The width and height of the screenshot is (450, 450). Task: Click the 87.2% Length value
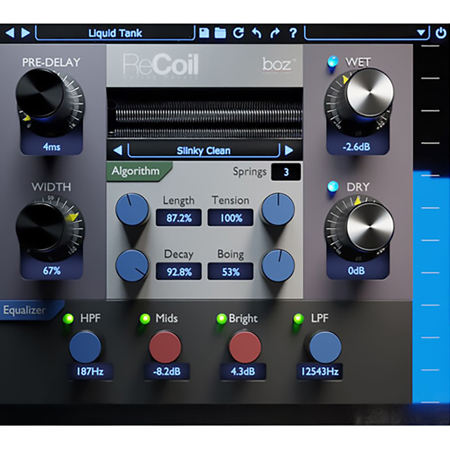tap(179, 218)
